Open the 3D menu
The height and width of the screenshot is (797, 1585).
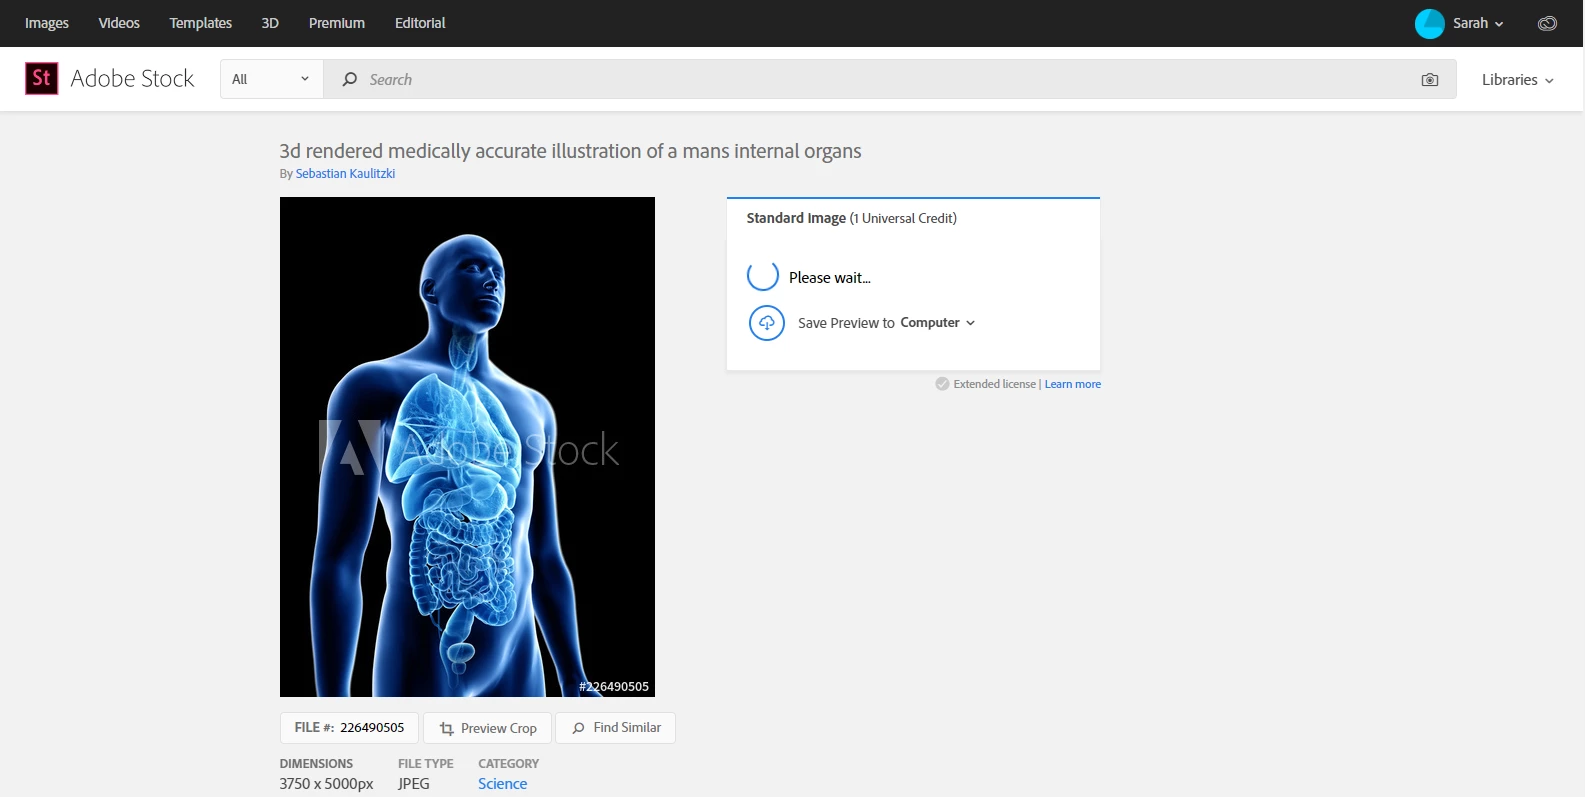[x=270, y=23]
